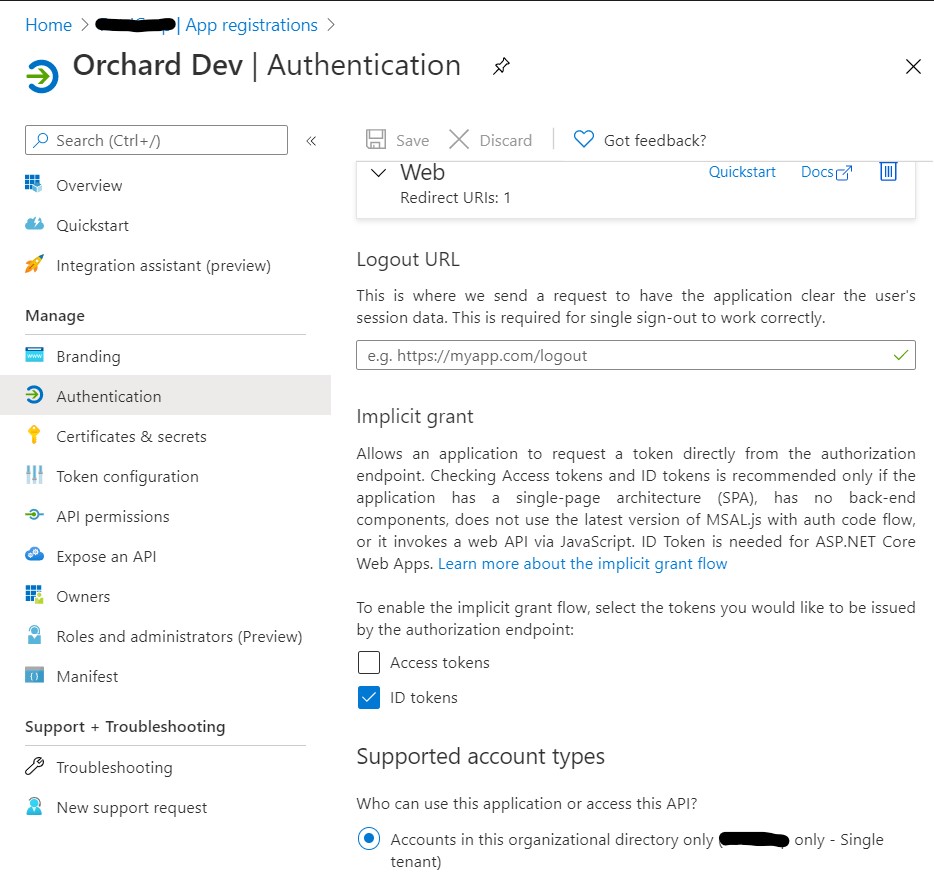Click the Manifest braces icon
The height and width of the screenshot is (876, 934).
tap(34, 675)
